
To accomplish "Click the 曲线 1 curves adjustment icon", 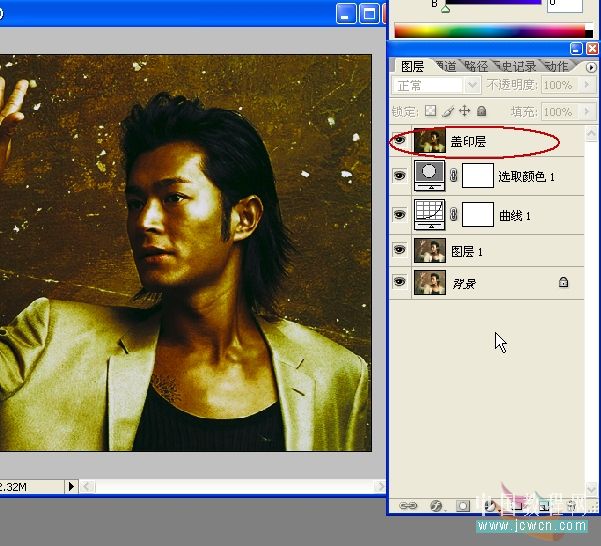I will click(x=430, y=215).
